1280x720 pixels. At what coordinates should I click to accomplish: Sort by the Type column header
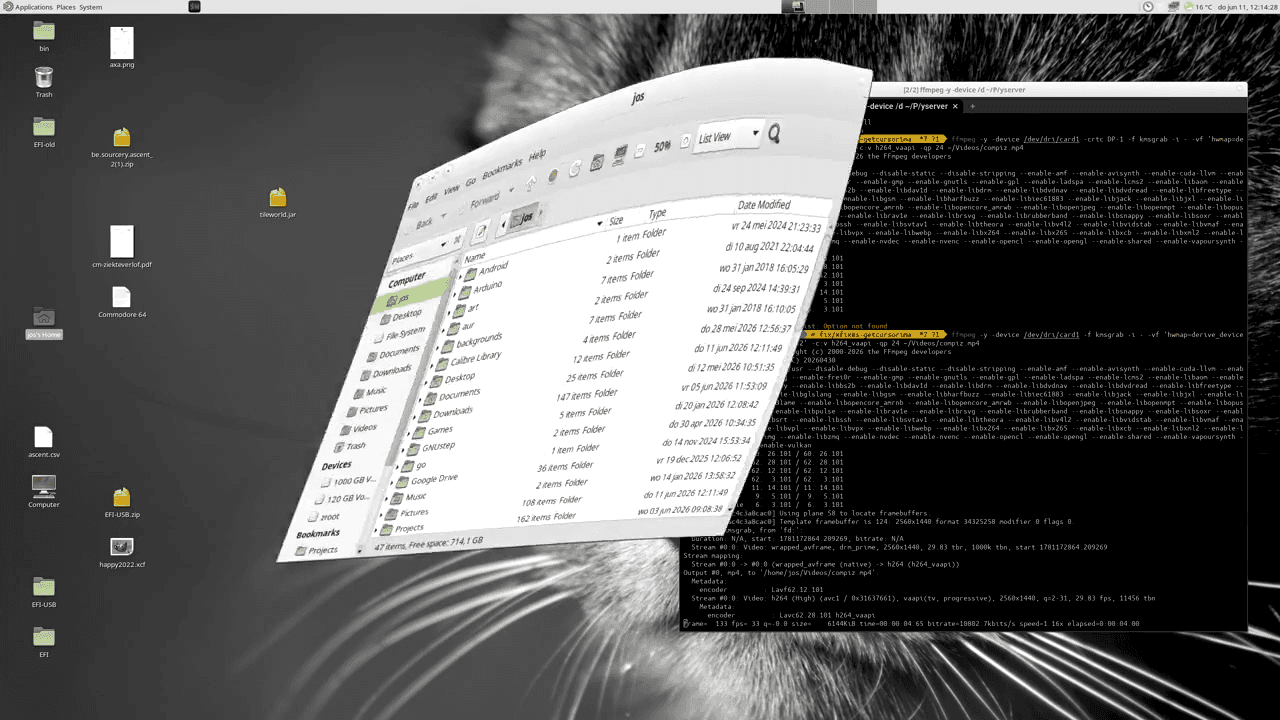(x=658, y=214)
